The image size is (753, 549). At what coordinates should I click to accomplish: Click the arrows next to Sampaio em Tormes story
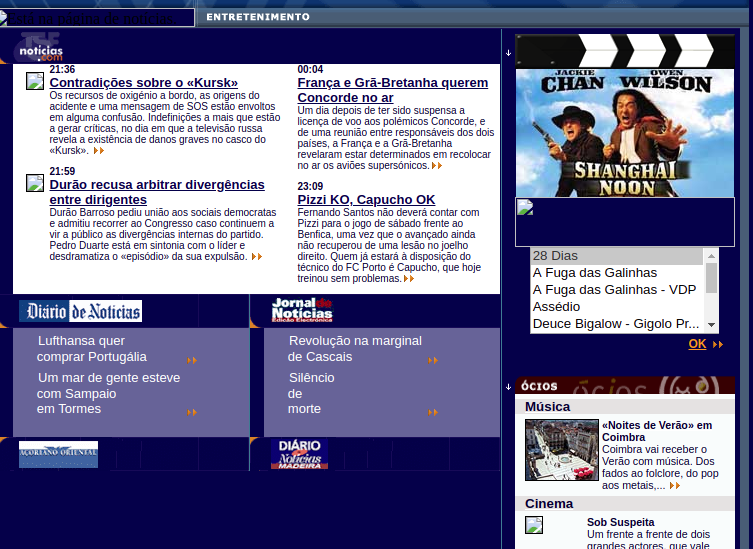(x=192, y=412)
